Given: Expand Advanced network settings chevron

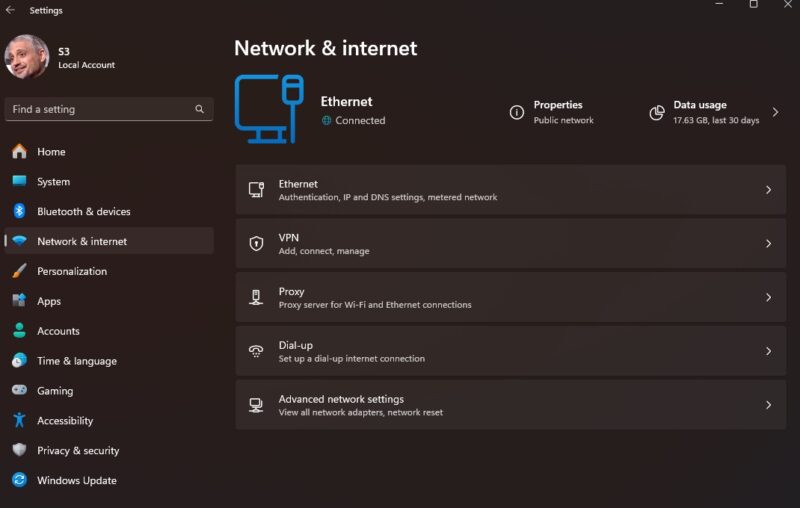Looking at the screenshot, I should click(x=768, y=405).
